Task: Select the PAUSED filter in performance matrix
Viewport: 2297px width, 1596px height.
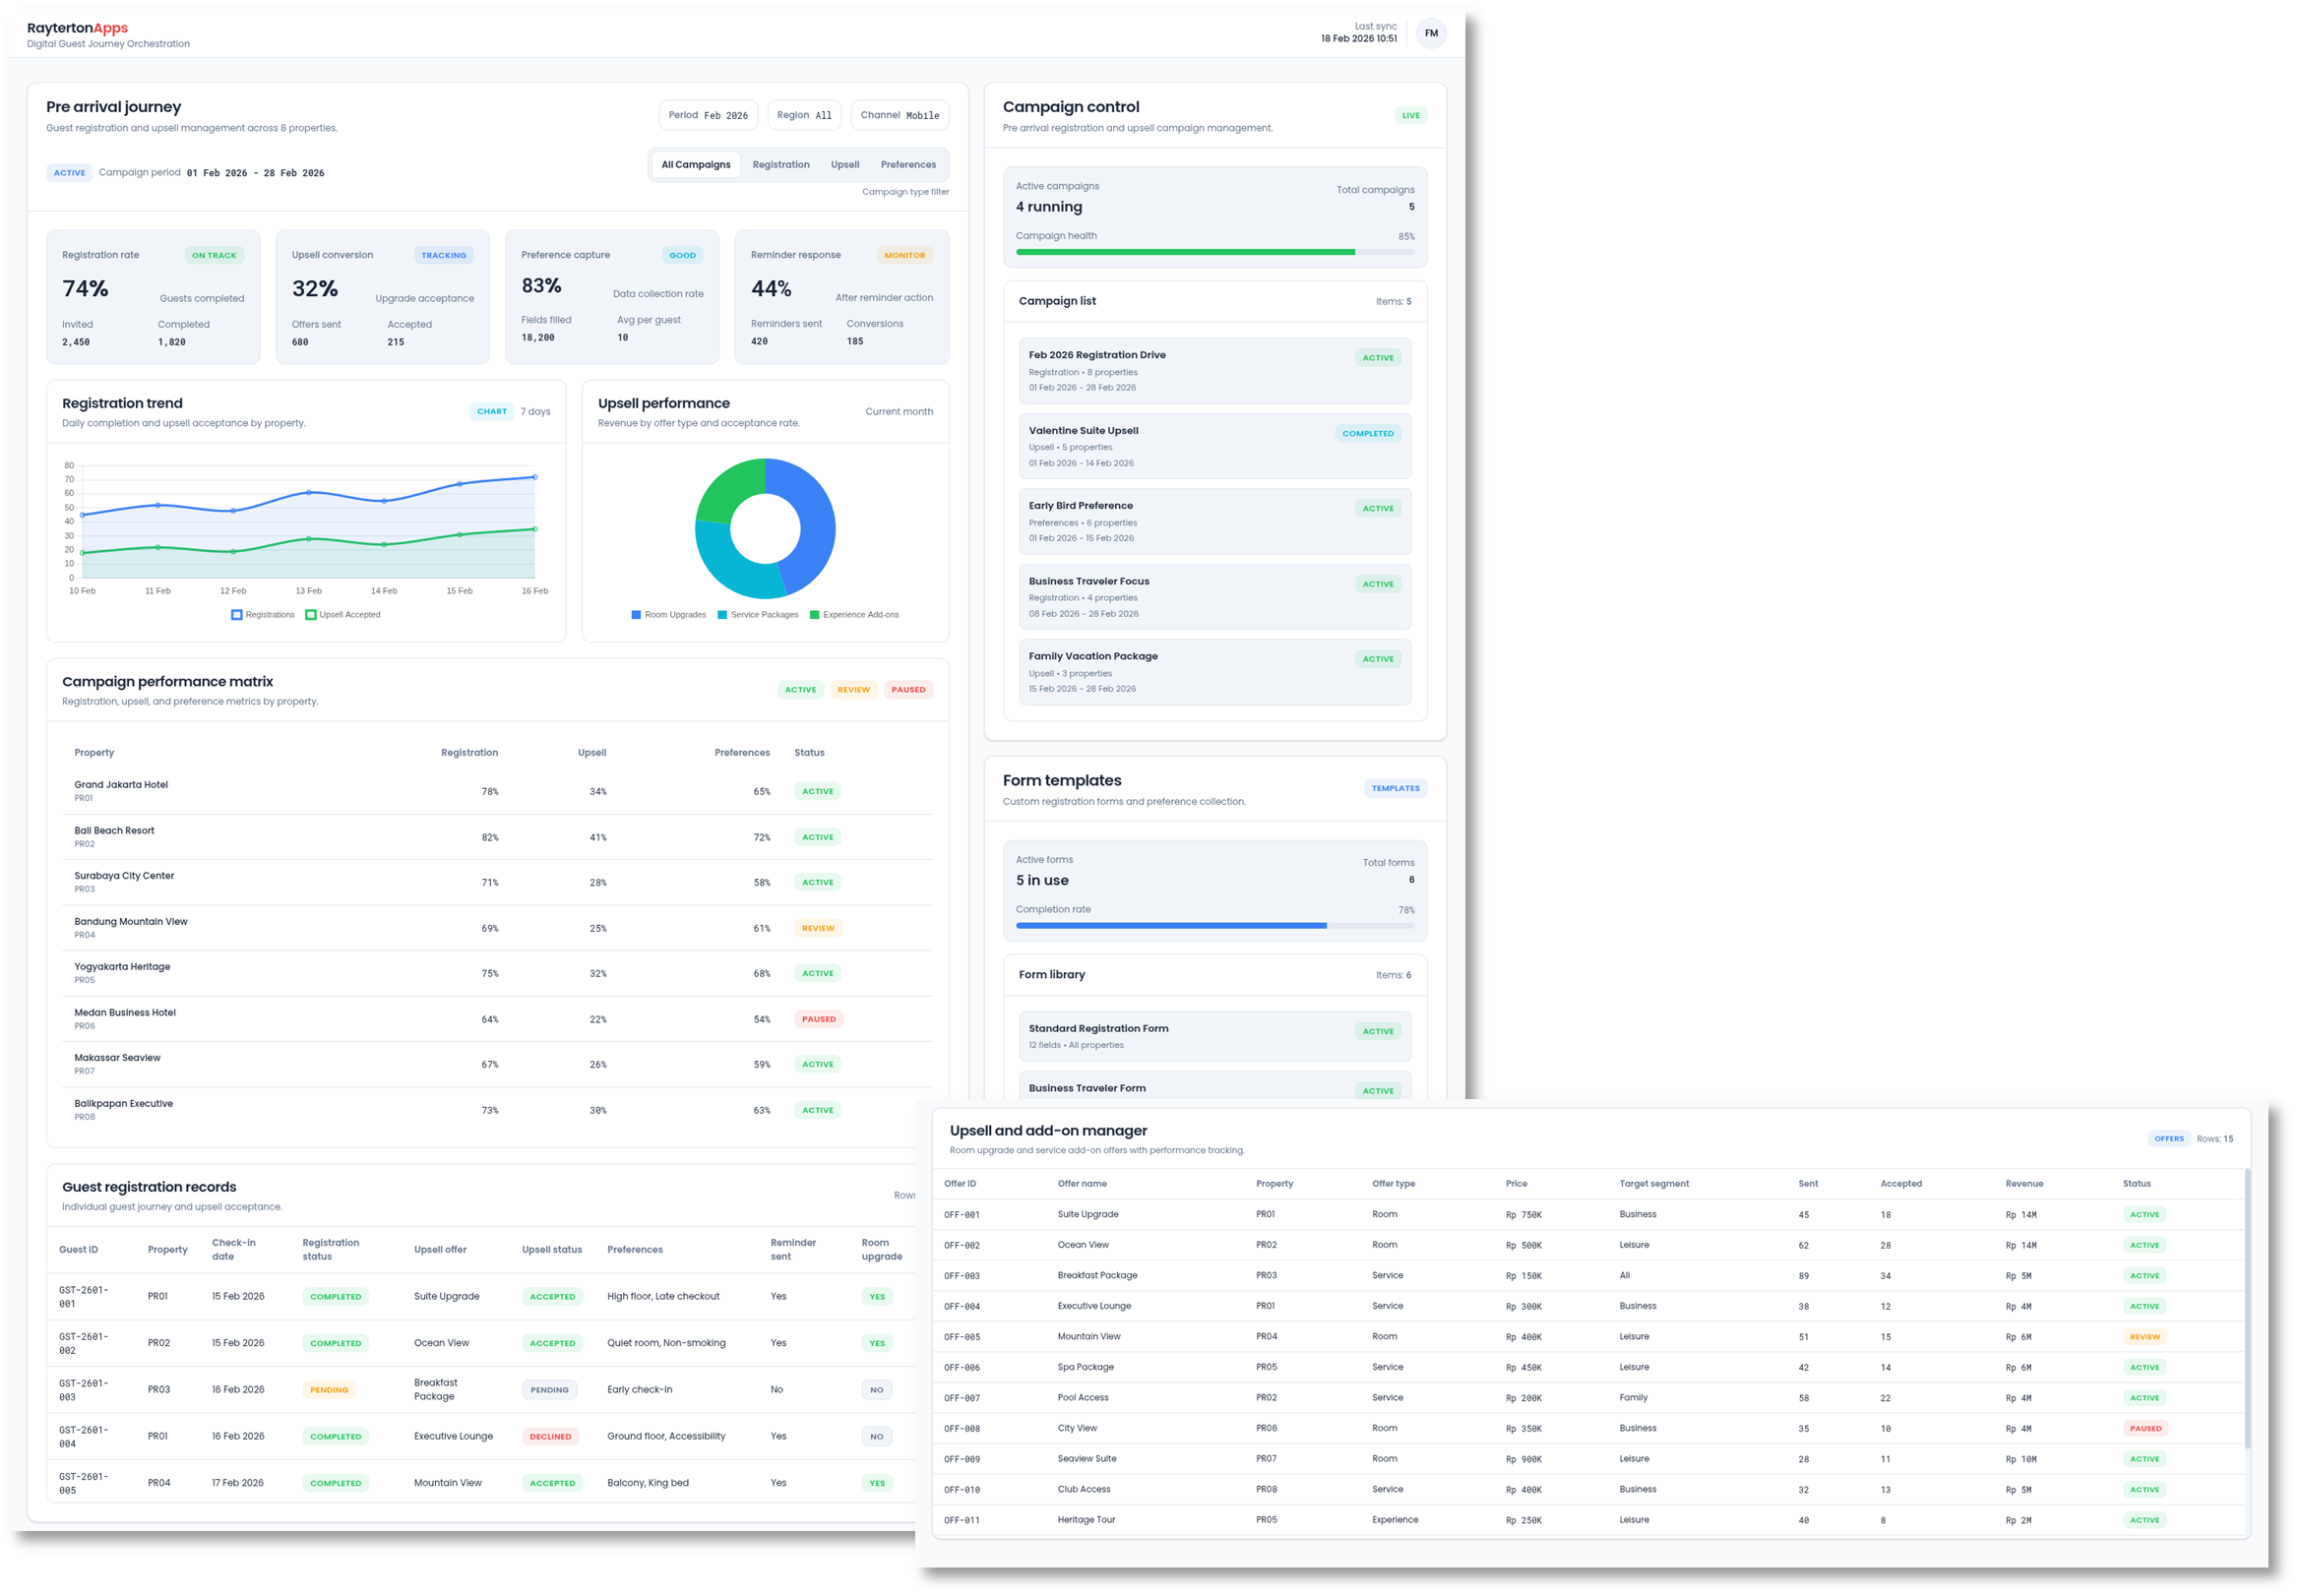Action: tap(908, 689)
